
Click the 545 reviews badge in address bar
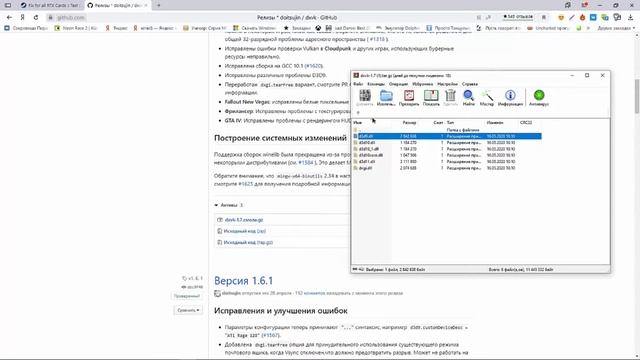coord(518,17)
